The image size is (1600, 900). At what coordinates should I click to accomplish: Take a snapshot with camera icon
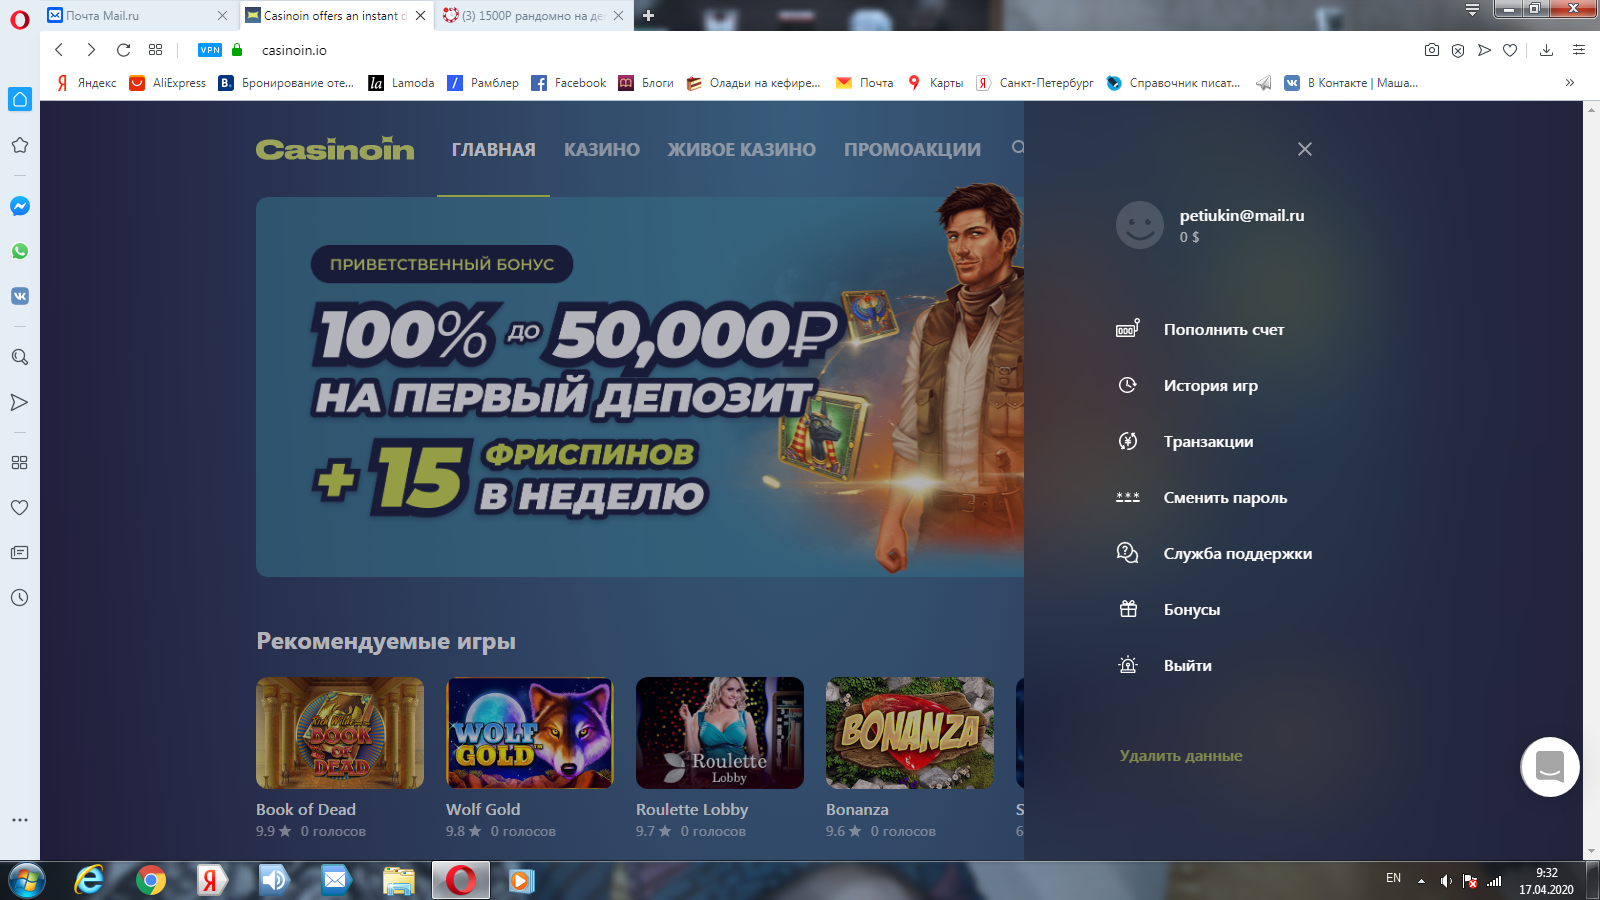(x=1432, y=50)
